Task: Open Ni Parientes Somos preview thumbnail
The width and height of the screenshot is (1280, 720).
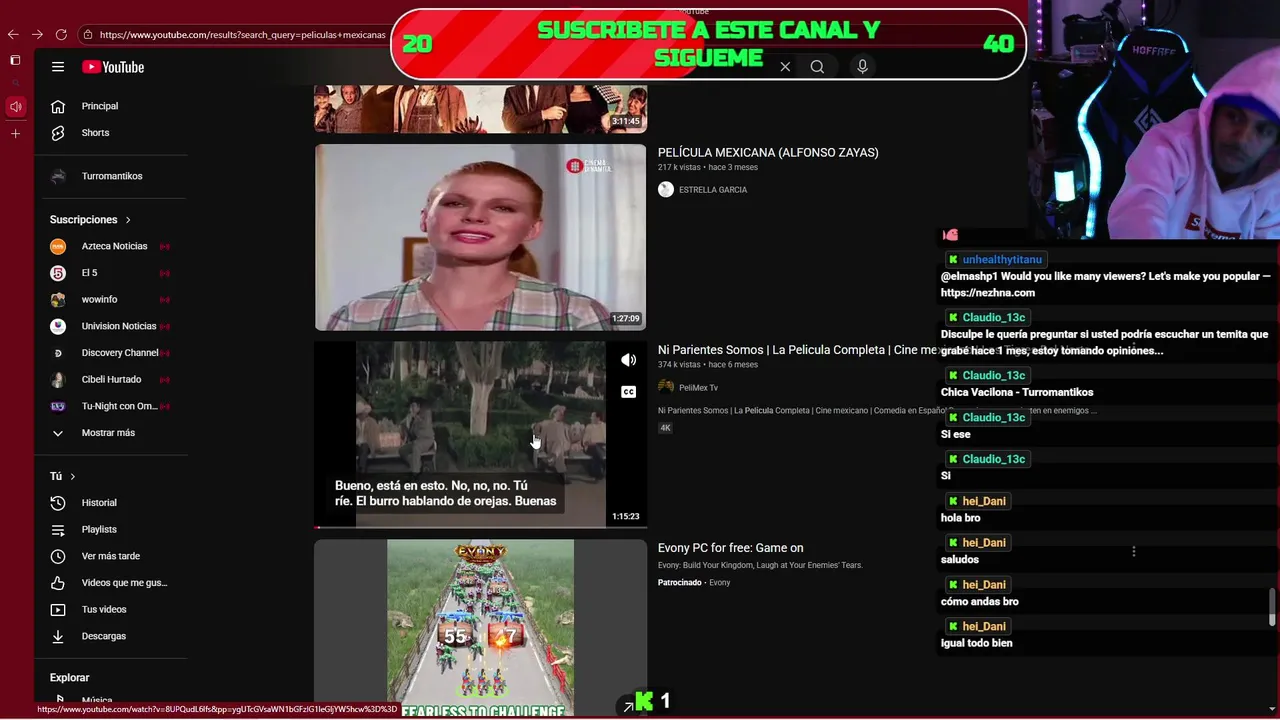Action: point(480,434)
